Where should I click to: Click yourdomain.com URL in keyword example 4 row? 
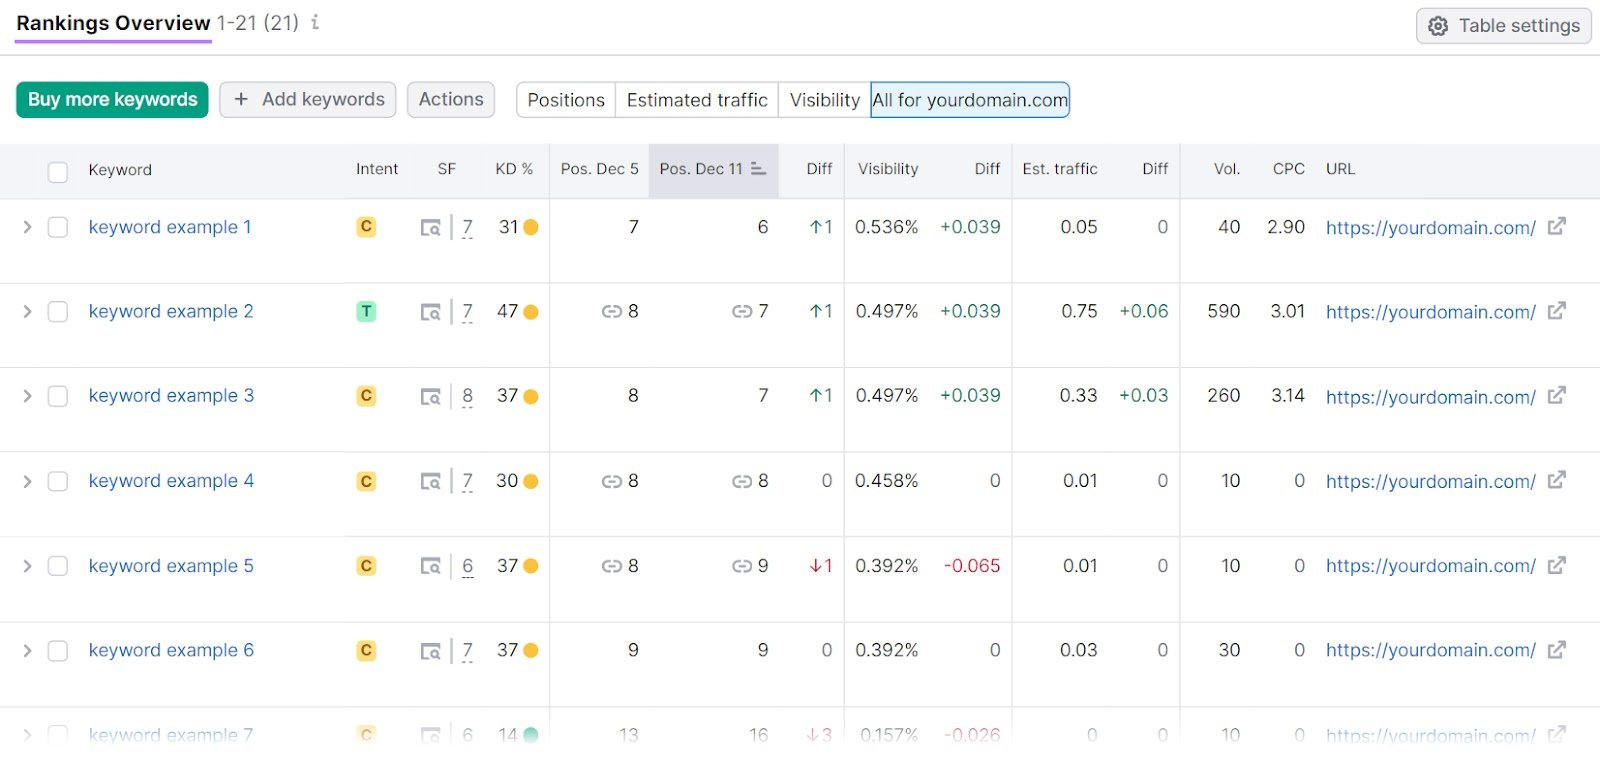tap(1430, 482)
